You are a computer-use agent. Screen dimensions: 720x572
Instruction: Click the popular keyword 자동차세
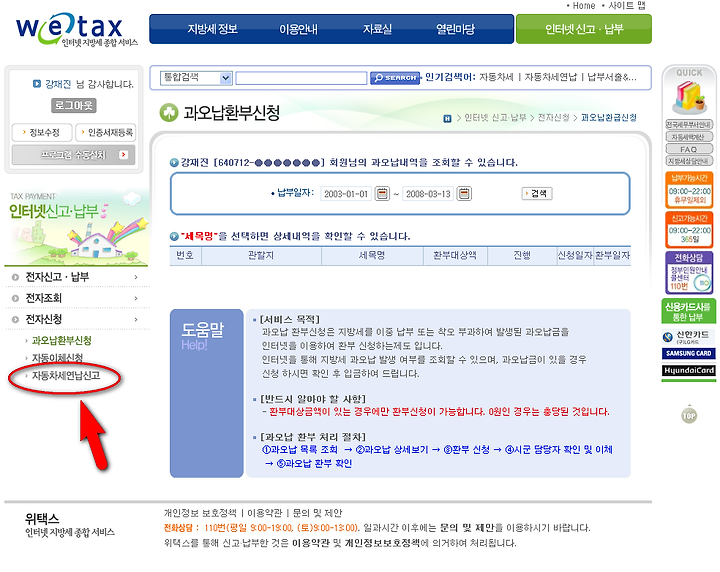[x=496, y=77]
